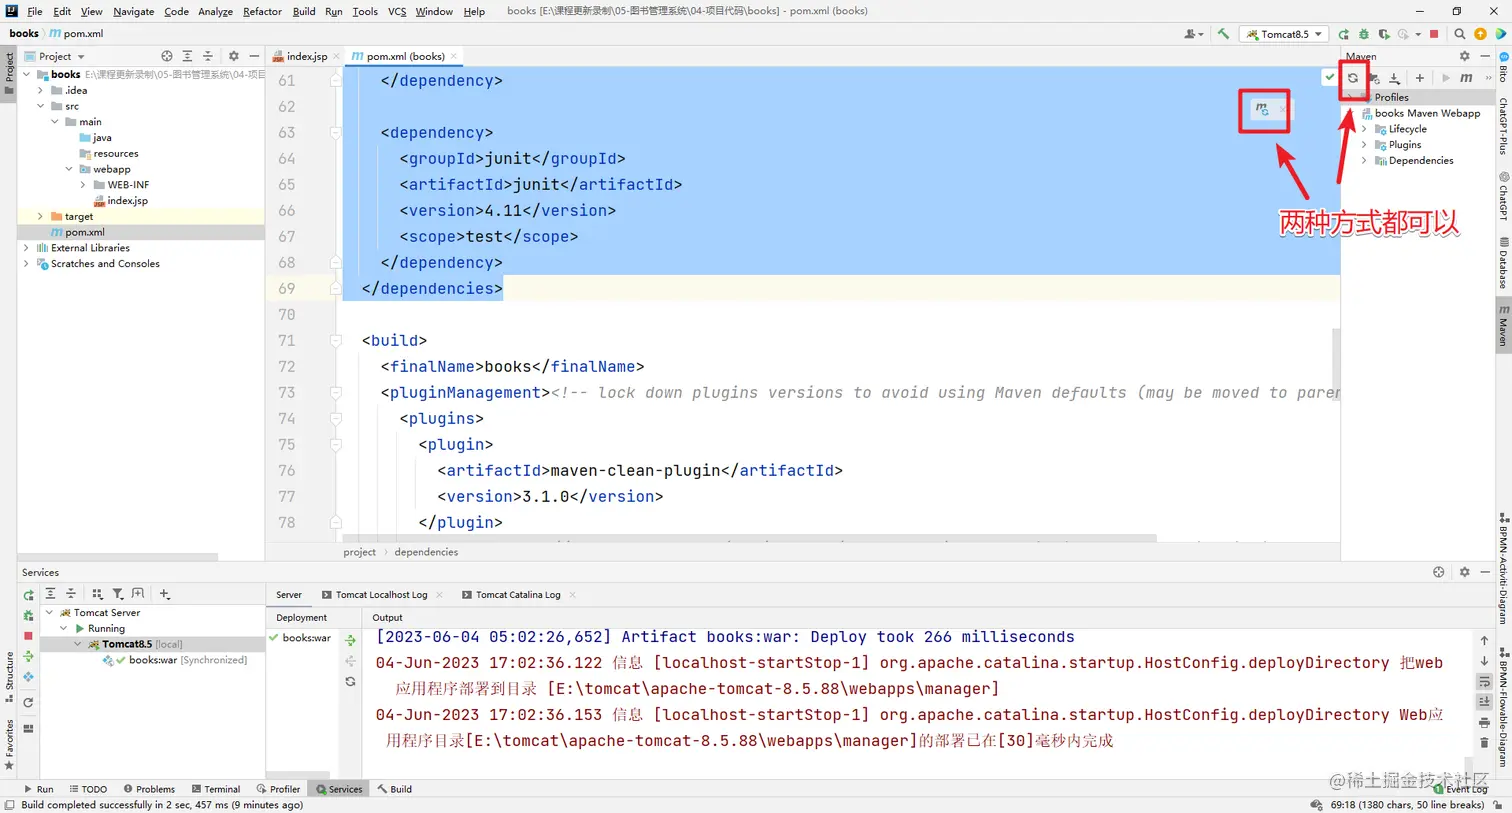
Task: Click the orange update arrow icon
Action: [x=1480, y=34]
